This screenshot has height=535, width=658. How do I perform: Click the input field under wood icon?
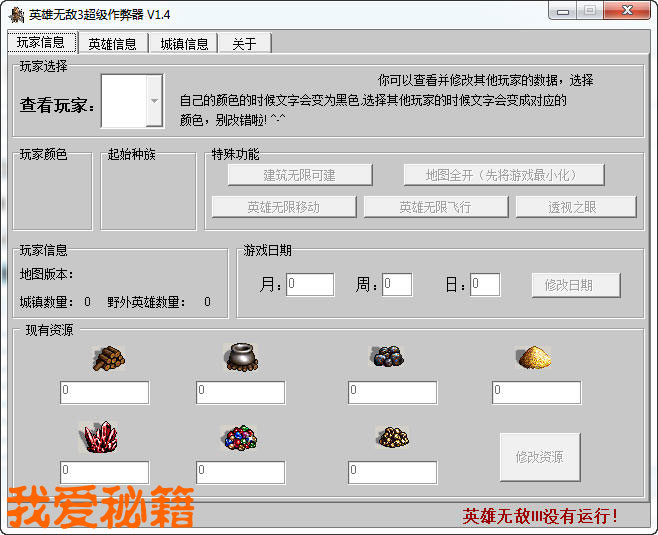click(104, 392)
